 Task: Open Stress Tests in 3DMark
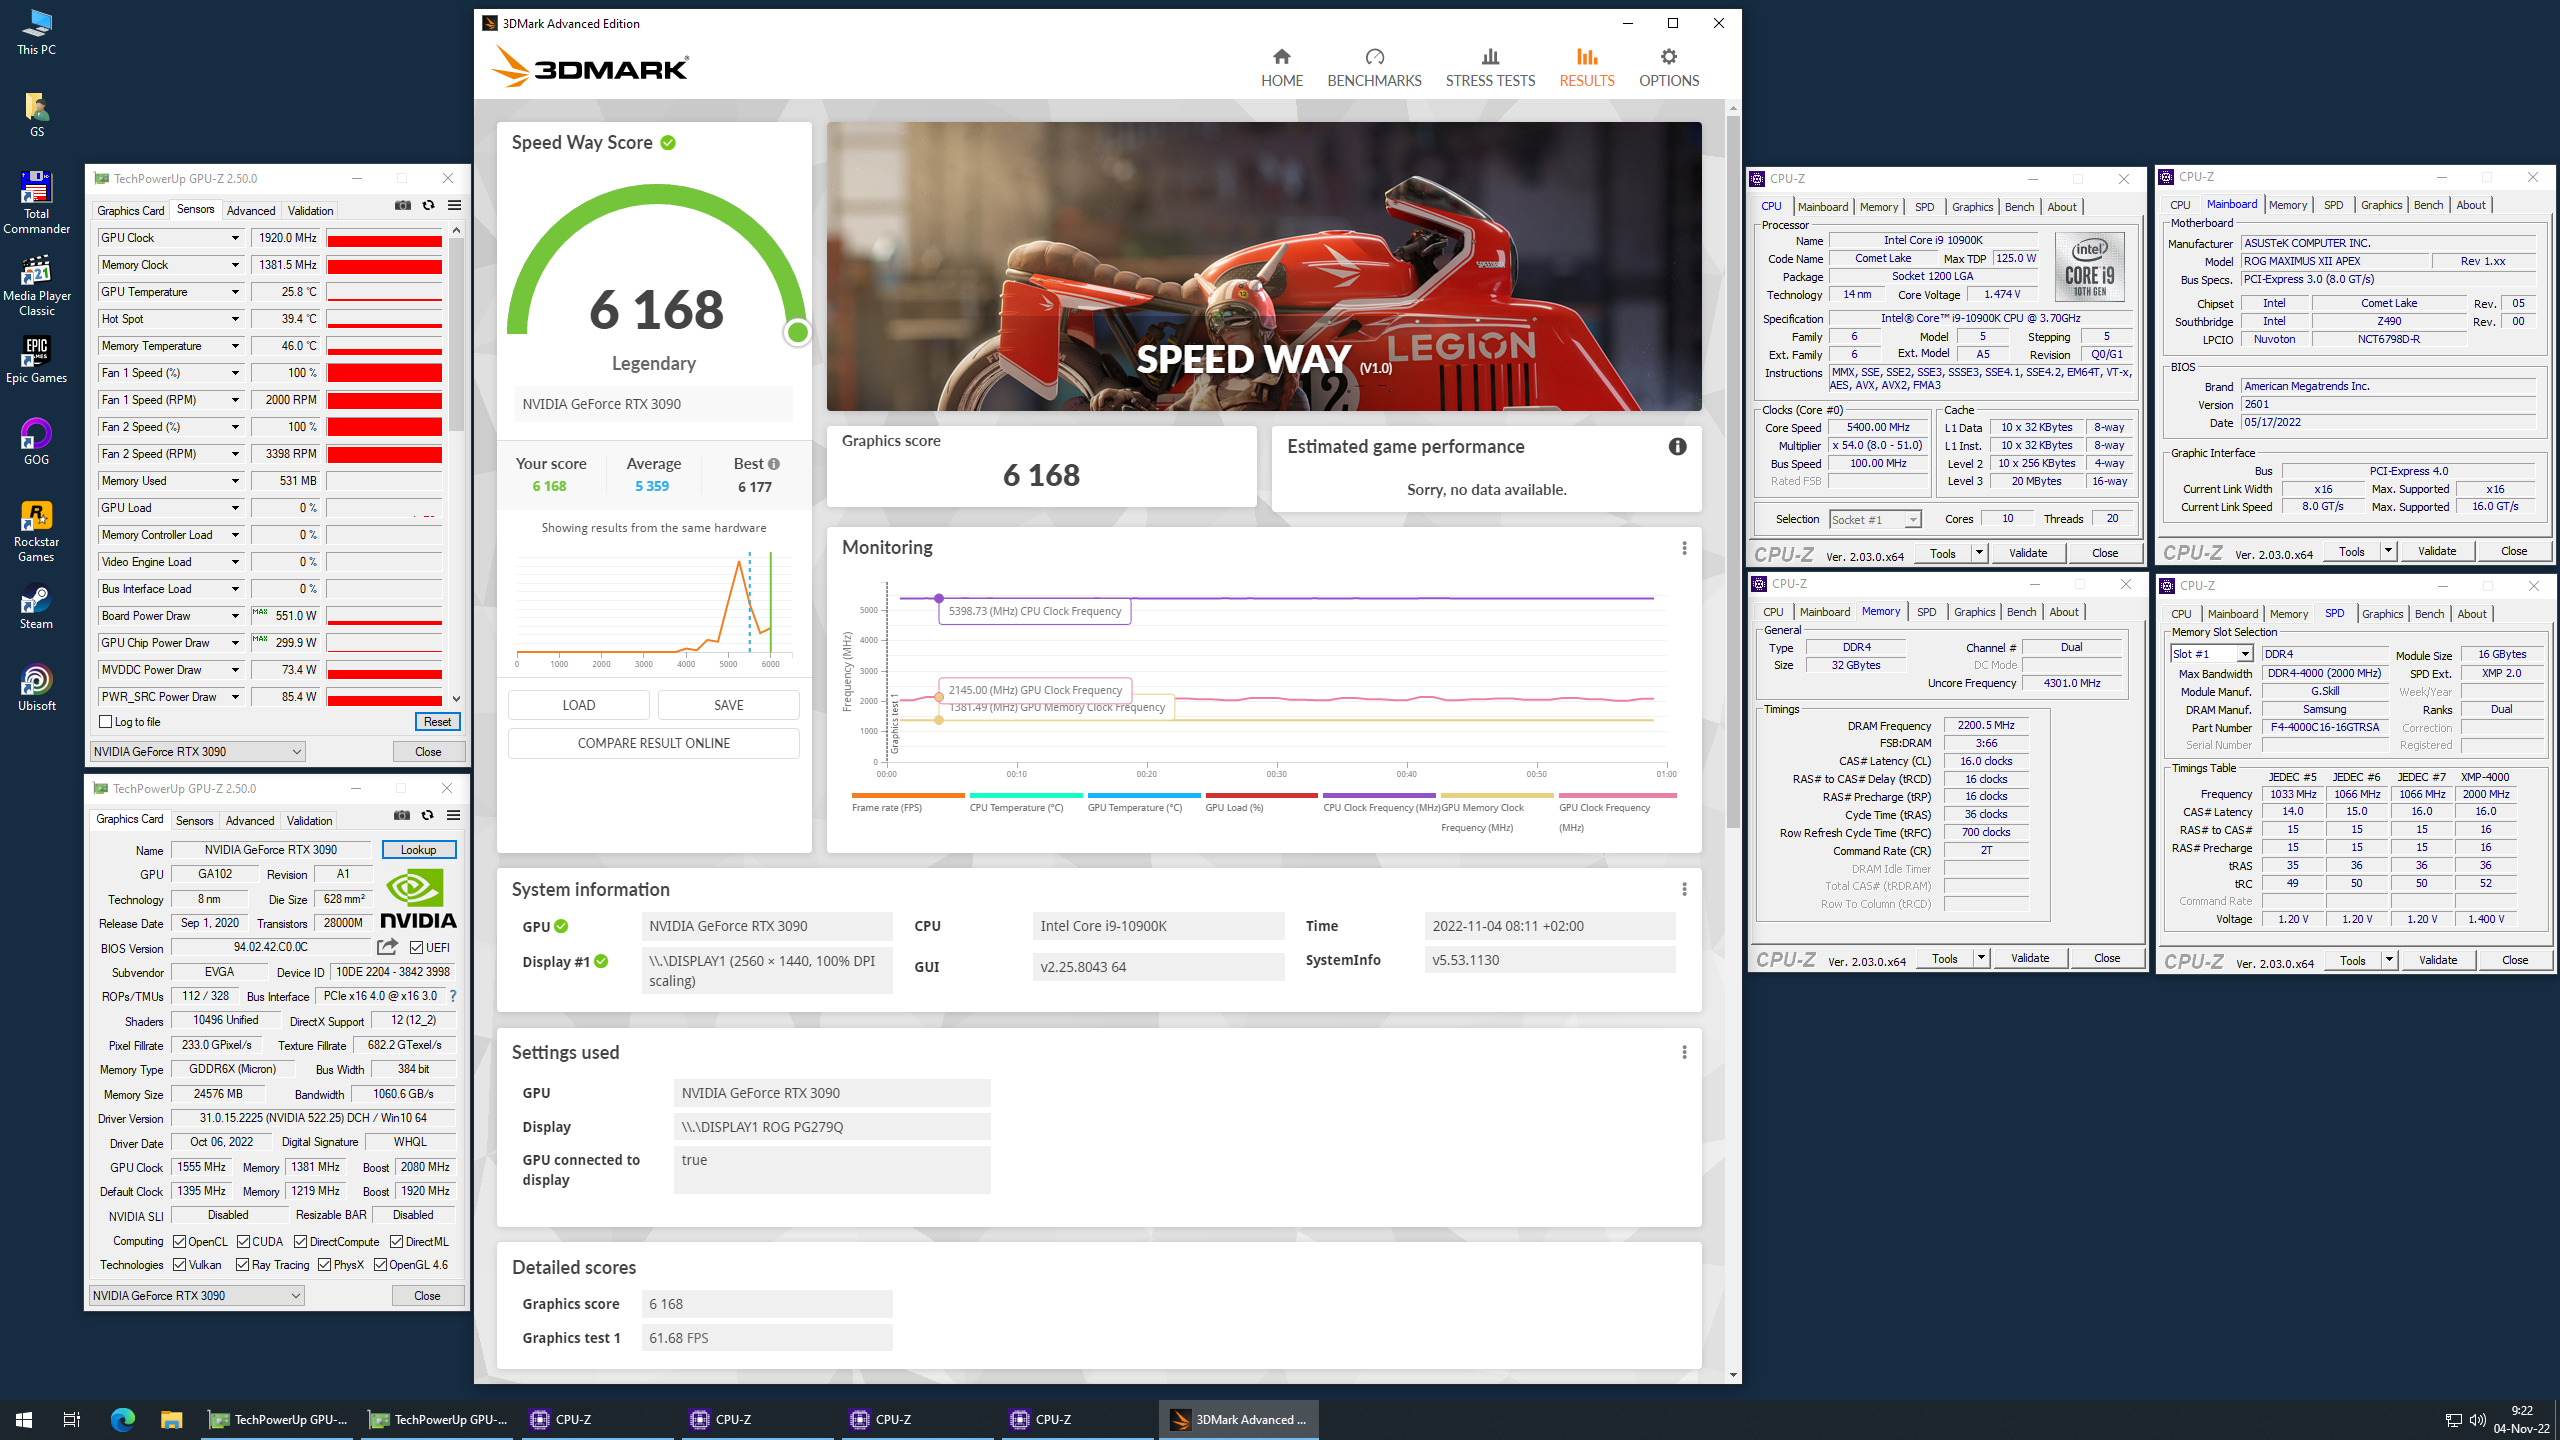tap(1490, 68)
